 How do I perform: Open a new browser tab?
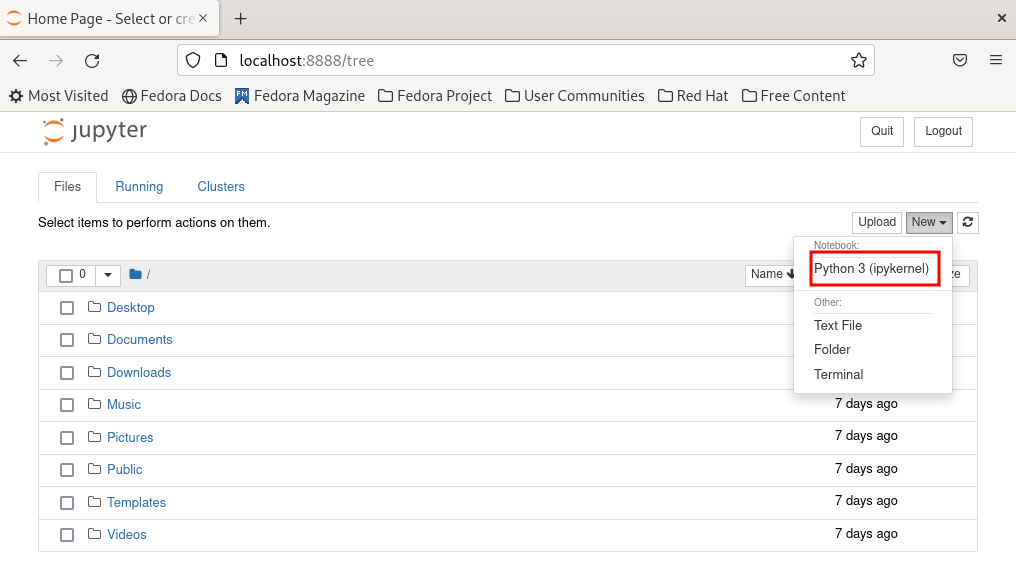(240, 19)
